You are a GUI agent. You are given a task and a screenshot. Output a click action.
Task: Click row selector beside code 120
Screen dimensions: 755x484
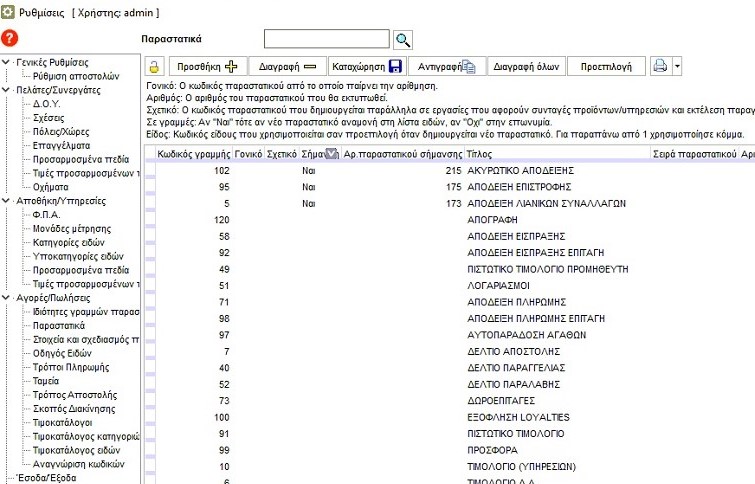click(x=150, y=220)
